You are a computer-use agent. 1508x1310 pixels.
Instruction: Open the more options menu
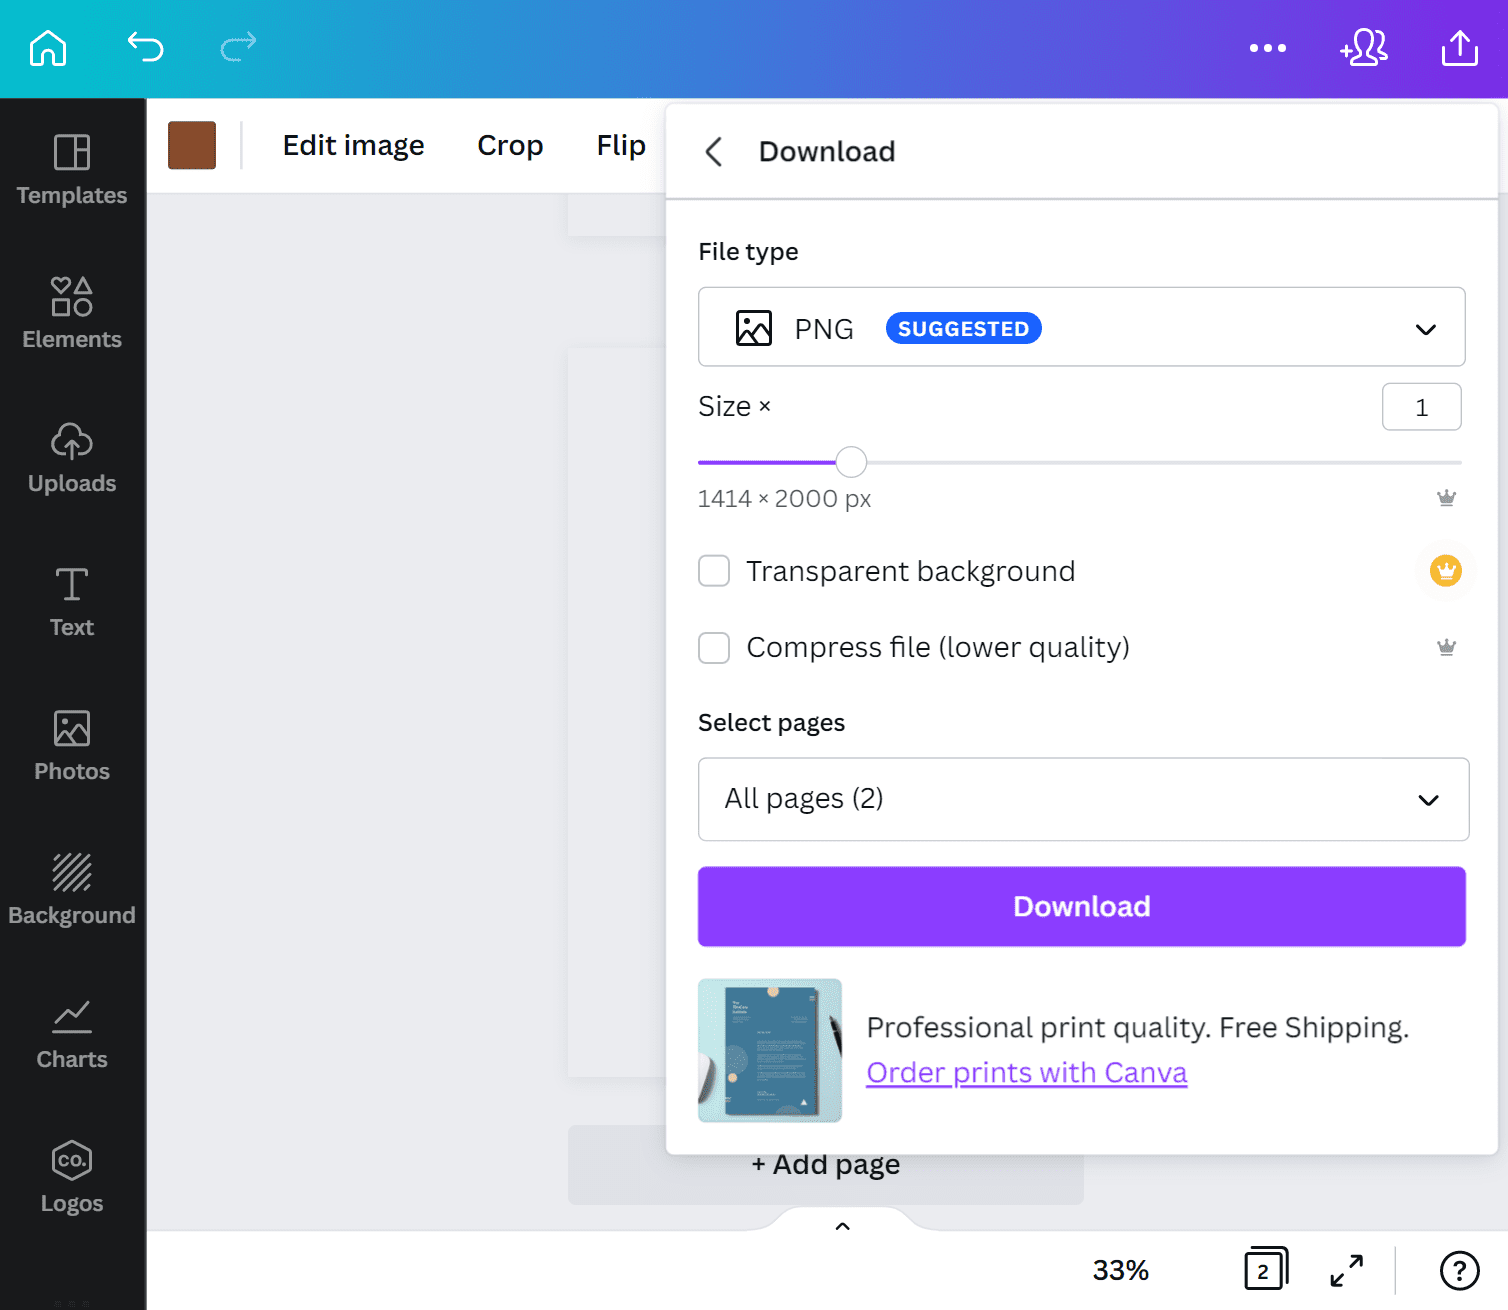pos(1267,48)
